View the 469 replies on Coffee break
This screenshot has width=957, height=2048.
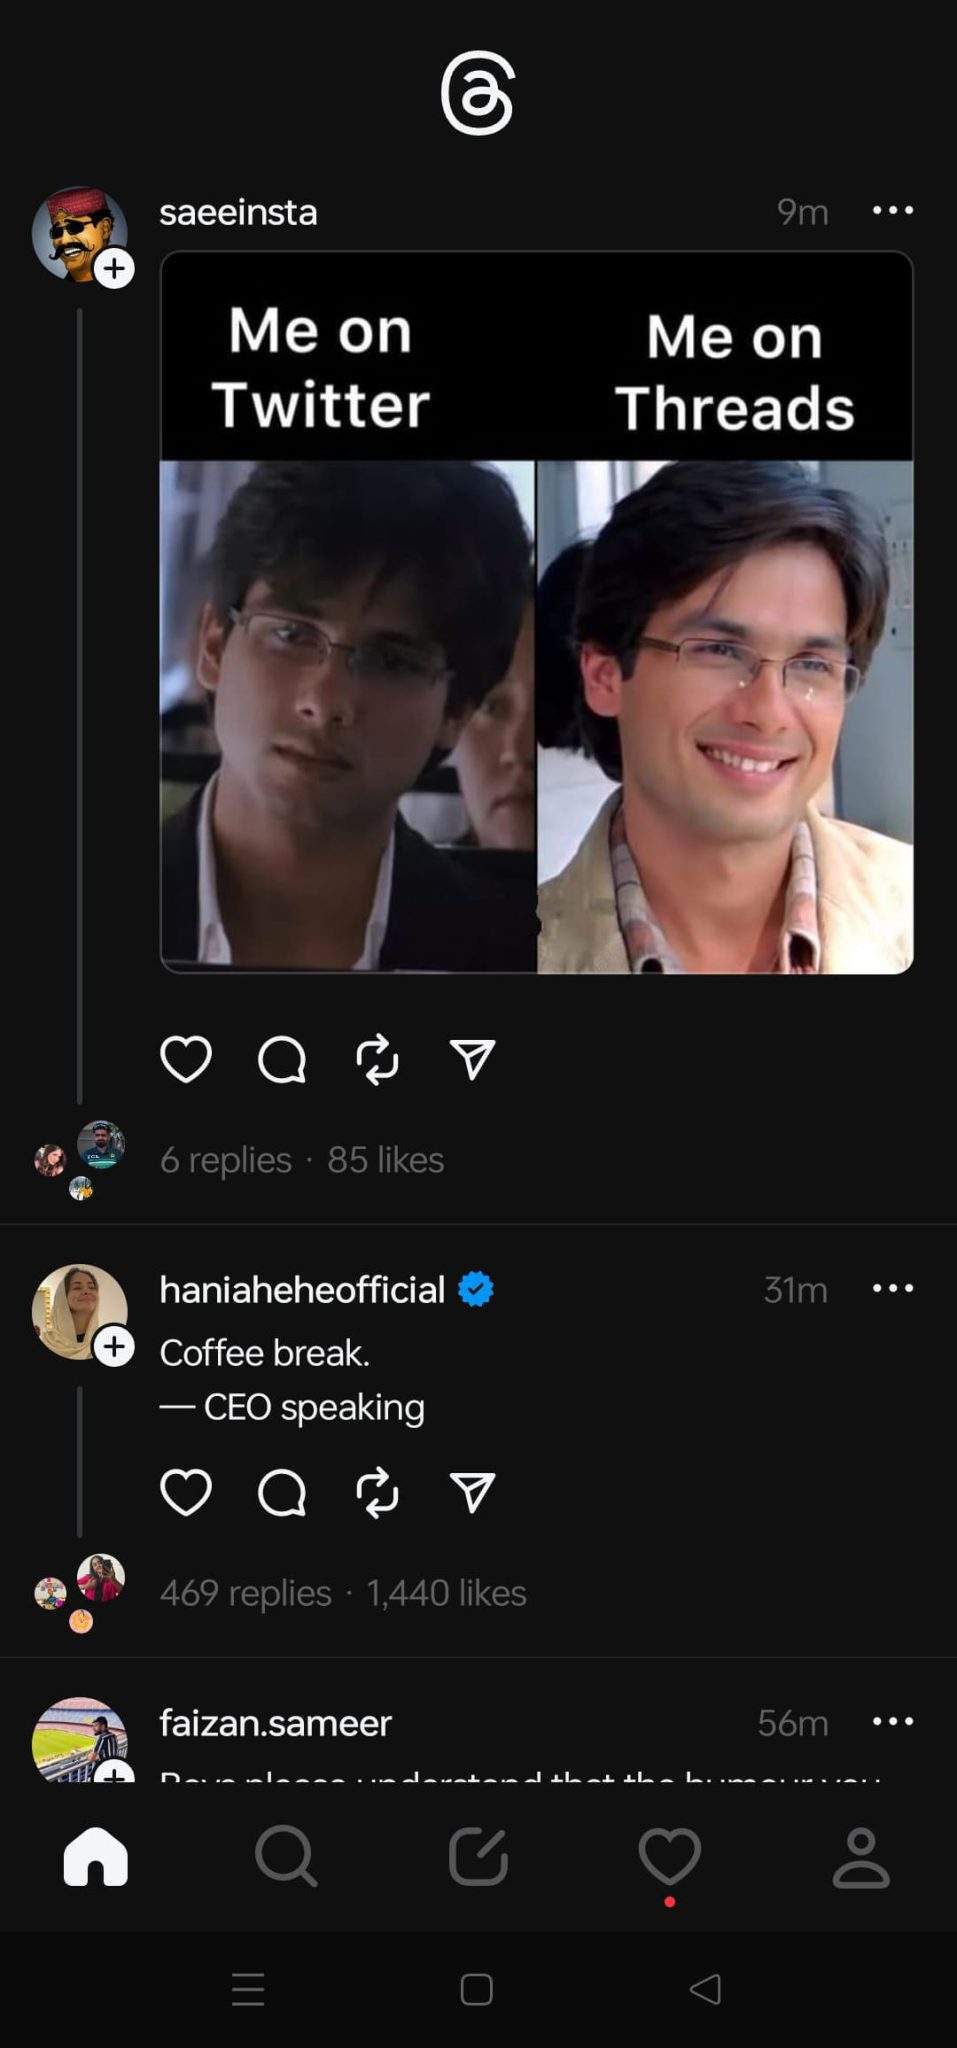pyautogui.click(x=245, y=1592)
